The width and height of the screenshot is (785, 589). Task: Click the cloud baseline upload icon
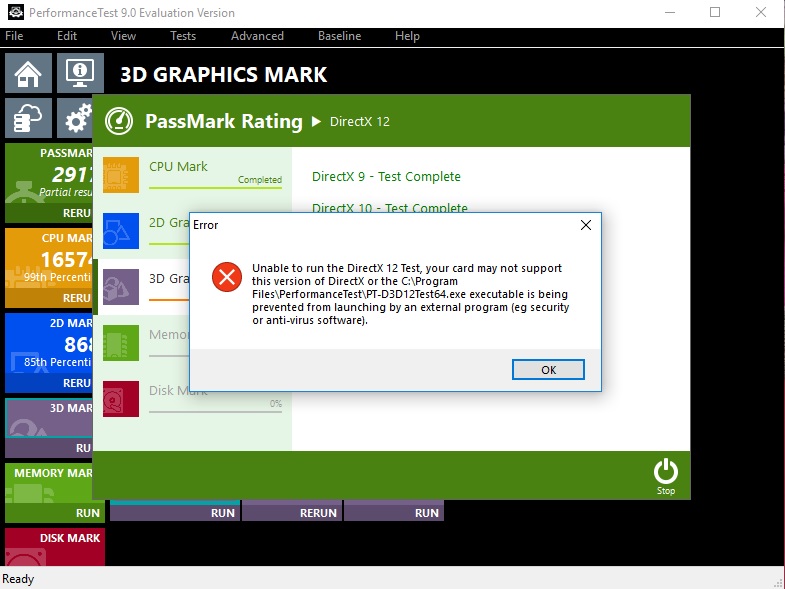click(28, 119)
